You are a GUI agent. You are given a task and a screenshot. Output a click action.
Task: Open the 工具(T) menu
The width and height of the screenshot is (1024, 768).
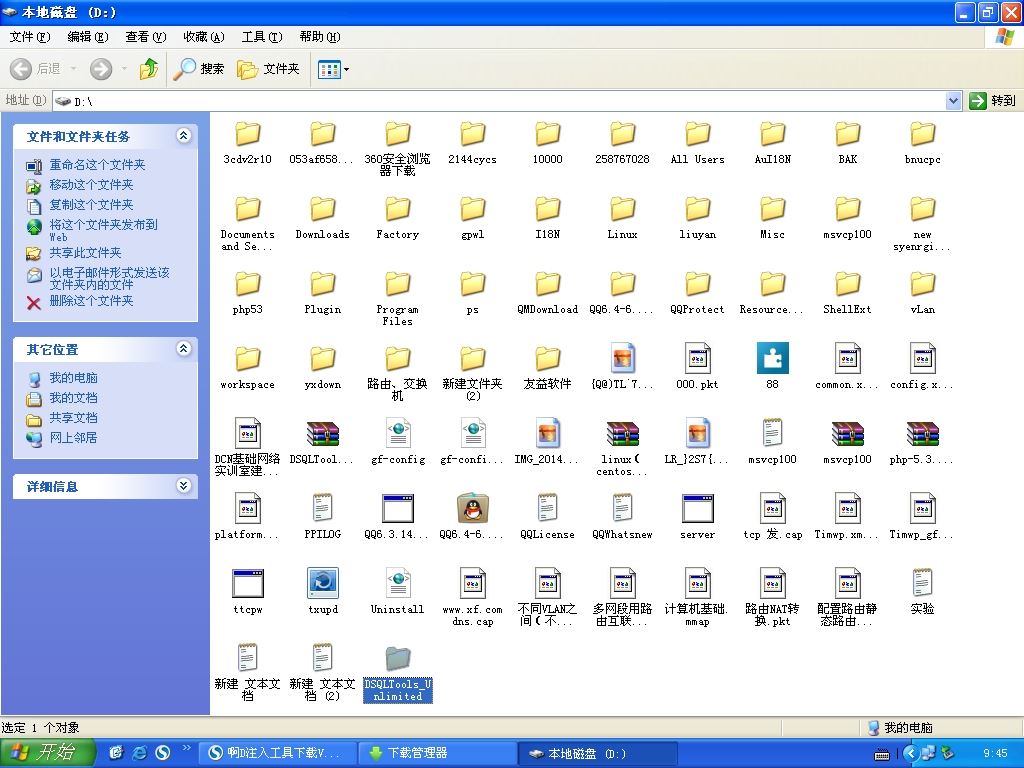point(262,37)
